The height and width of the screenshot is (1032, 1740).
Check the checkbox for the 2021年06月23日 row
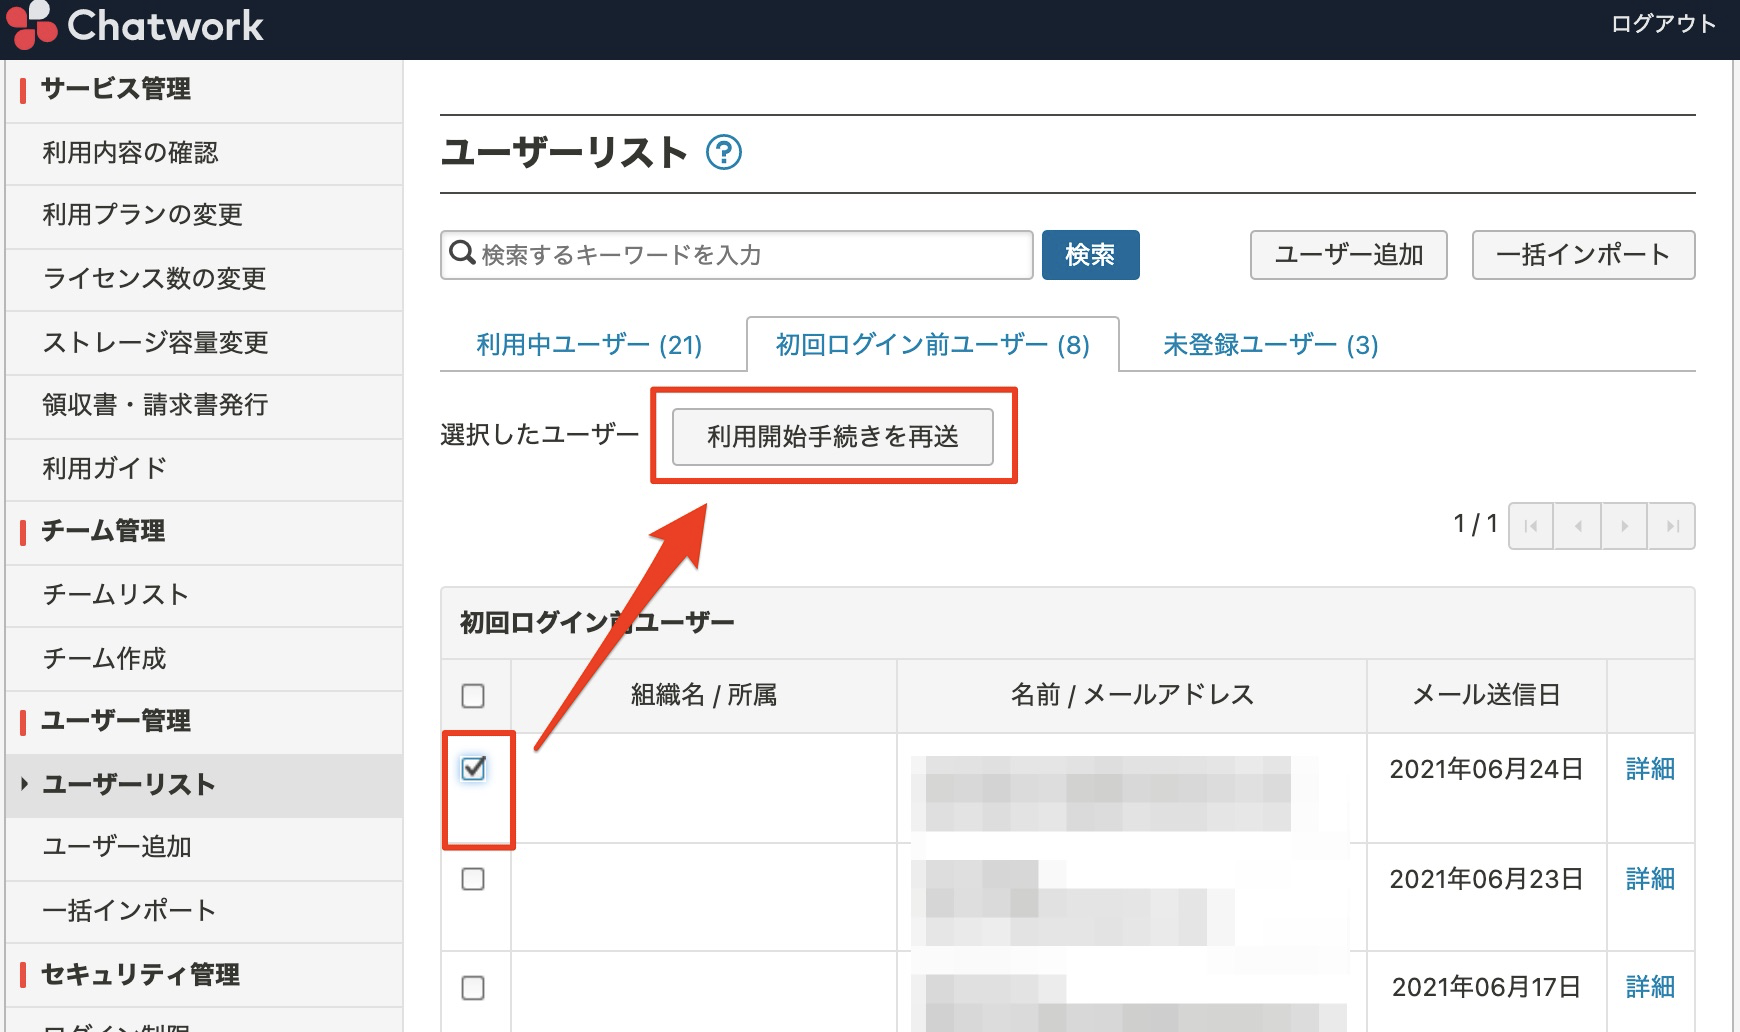pos(474,879)
